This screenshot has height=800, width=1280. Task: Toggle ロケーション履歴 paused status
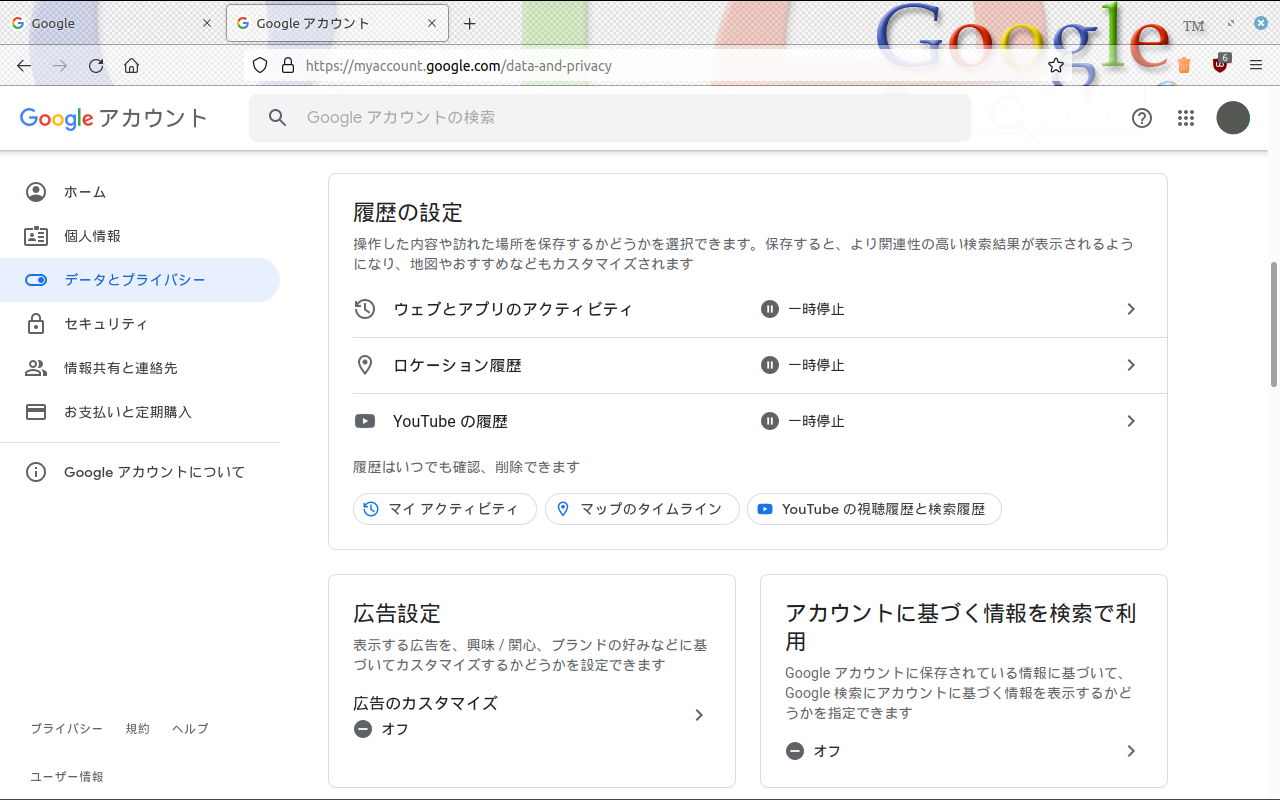point(802,366)
